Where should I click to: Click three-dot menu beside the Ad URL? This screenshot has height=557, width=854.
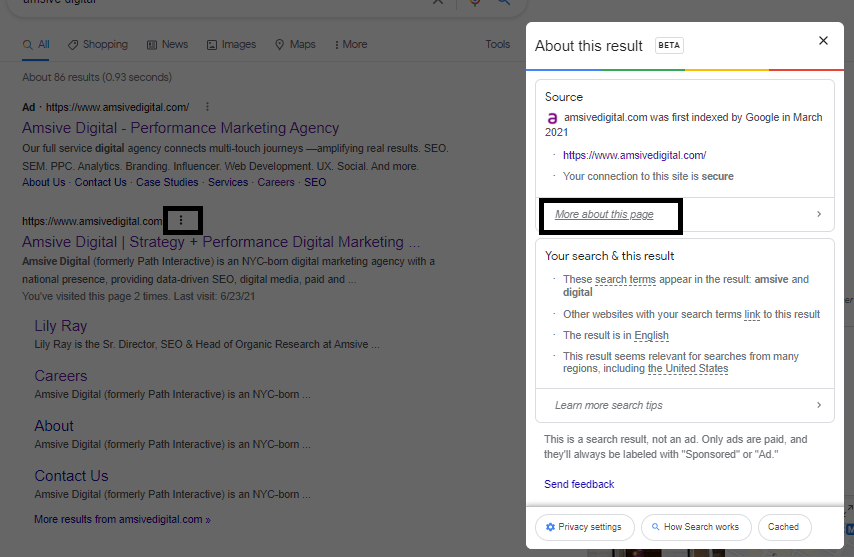207,107
